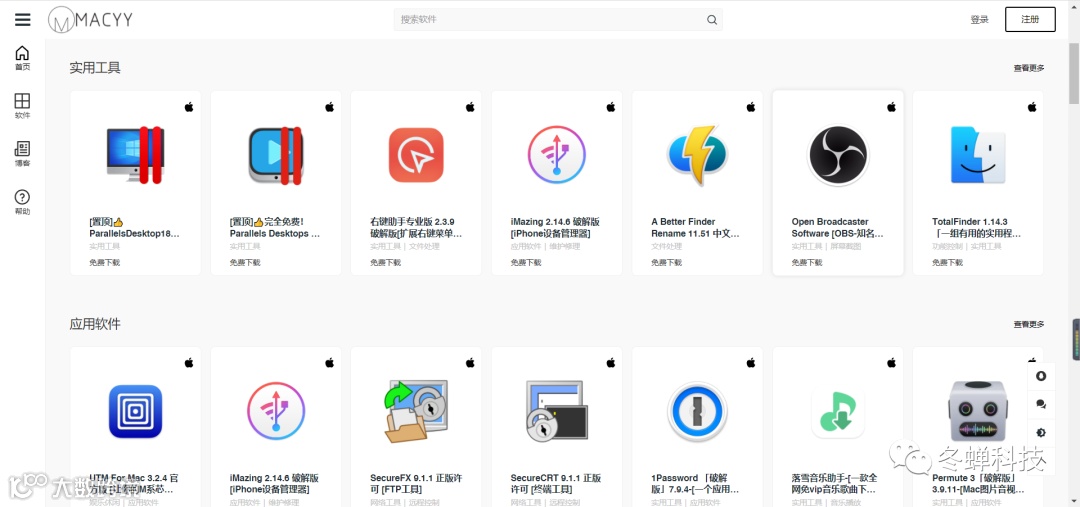Open 落雪音乐助手 green music icon
Image resolution: width=1080 pixels, height=507 pixels.
[x=838, y=412]
